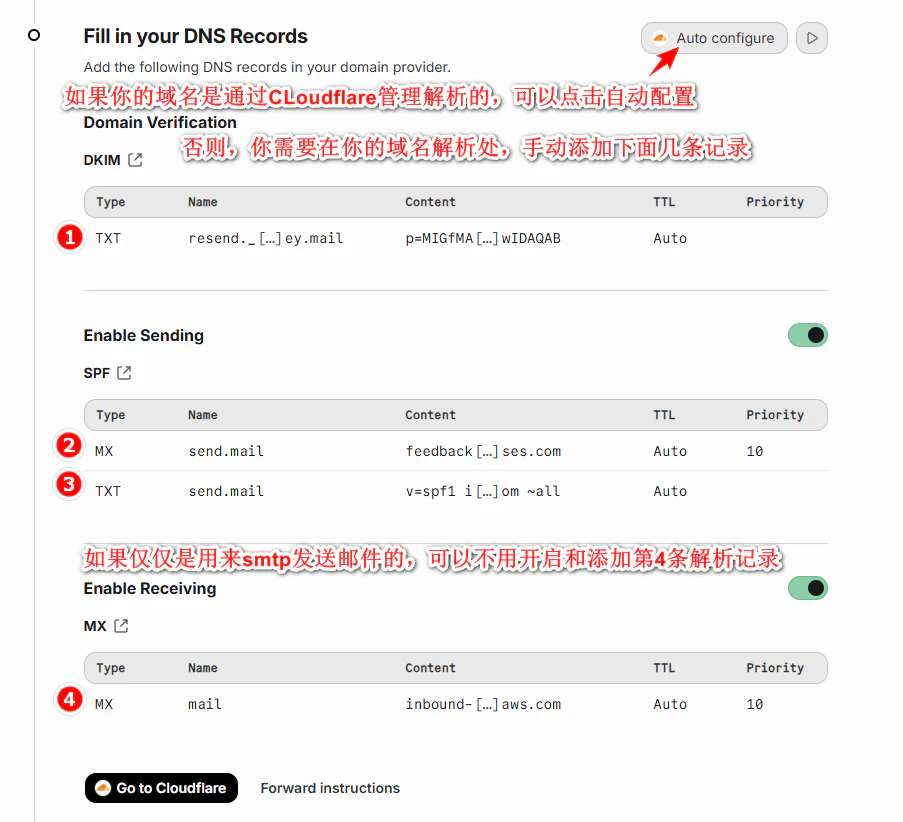Open the DKIM external link icon
The height and width of the screenshot is (822, 903).
136,159
